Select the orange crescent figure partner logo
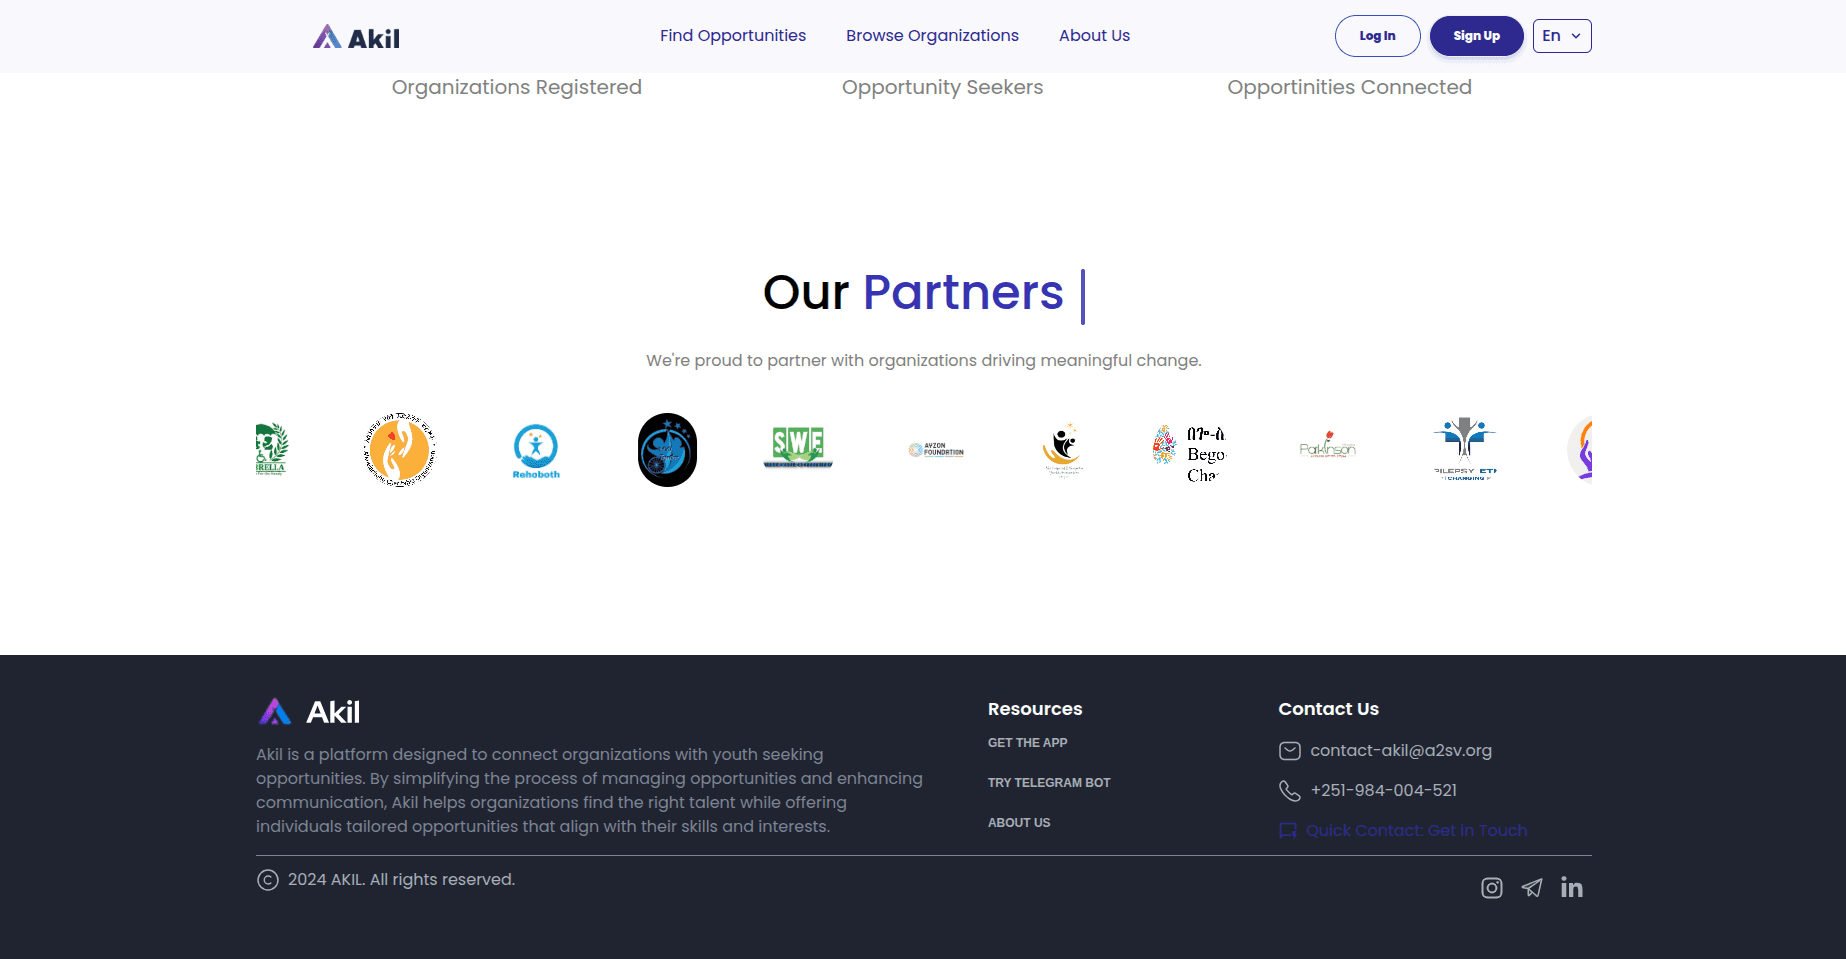Viewport: 1846px width, 959px height. coord(1063,449)
